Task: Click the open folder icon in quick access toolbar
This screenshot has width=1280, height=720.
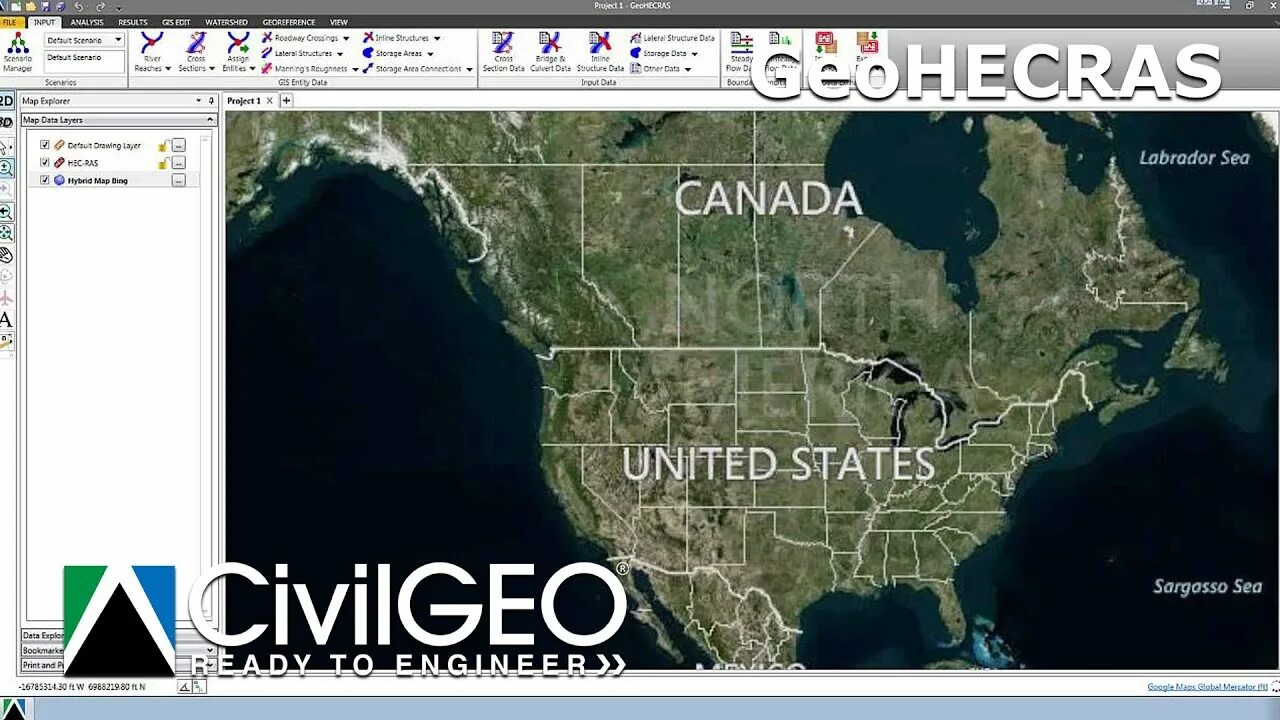Action: (x=31, y=6)
